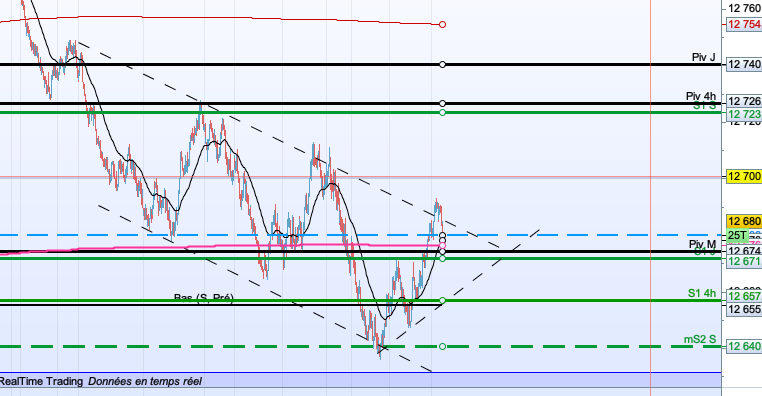Select the red circle on the top moving average

(x=442, y=24)
